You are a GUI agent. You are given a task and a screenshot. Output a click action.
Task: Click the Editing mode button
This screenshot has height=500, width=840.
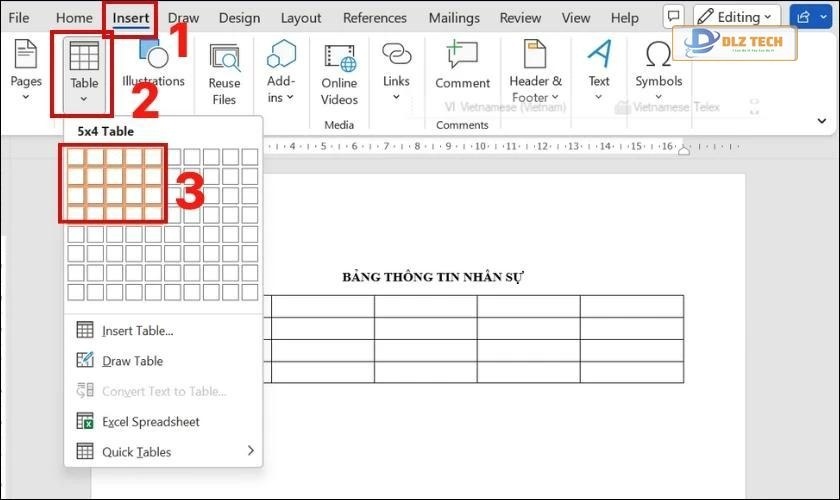tap(738, 17)
